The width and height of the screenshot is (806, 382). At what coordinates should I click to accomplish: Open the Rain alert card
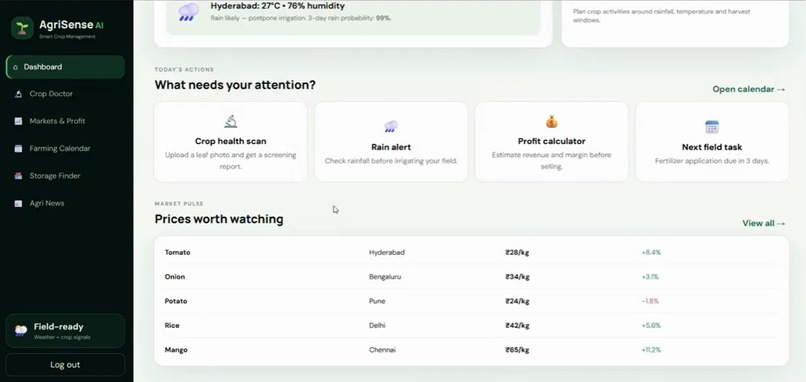click(x=391, y=142)
